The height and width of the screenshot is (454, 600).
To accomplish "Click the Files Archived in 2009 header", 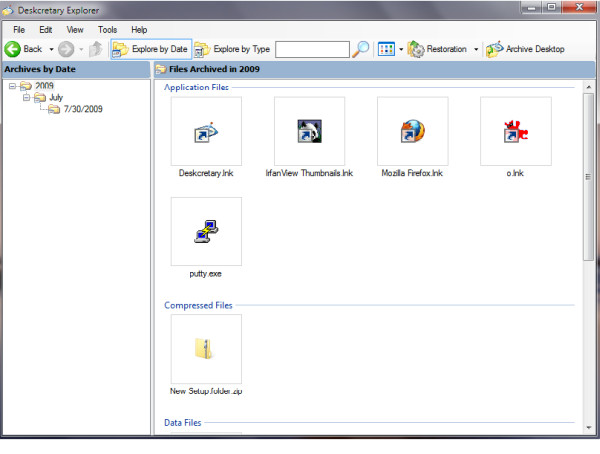I will coord(374,69).
